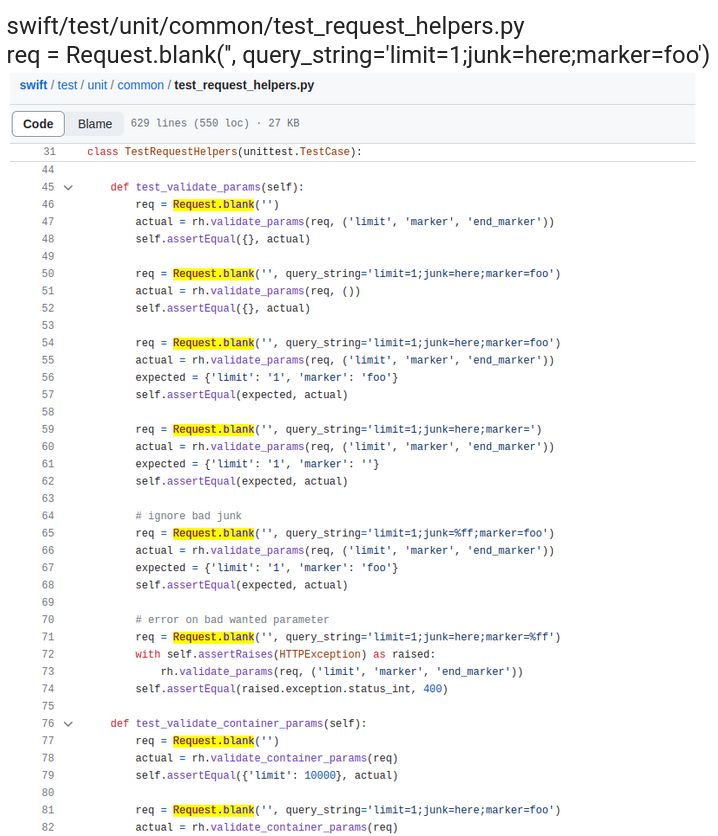Click query_string on line 71
This screenshot has height=836, width=718.
click(x=323, y=637)
